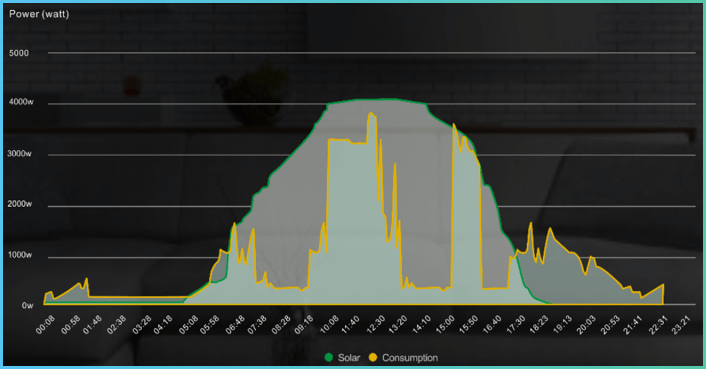Screen dimensions: 706x369
Task: Select the 18:23 time tick label
Action: click(539, 325)
